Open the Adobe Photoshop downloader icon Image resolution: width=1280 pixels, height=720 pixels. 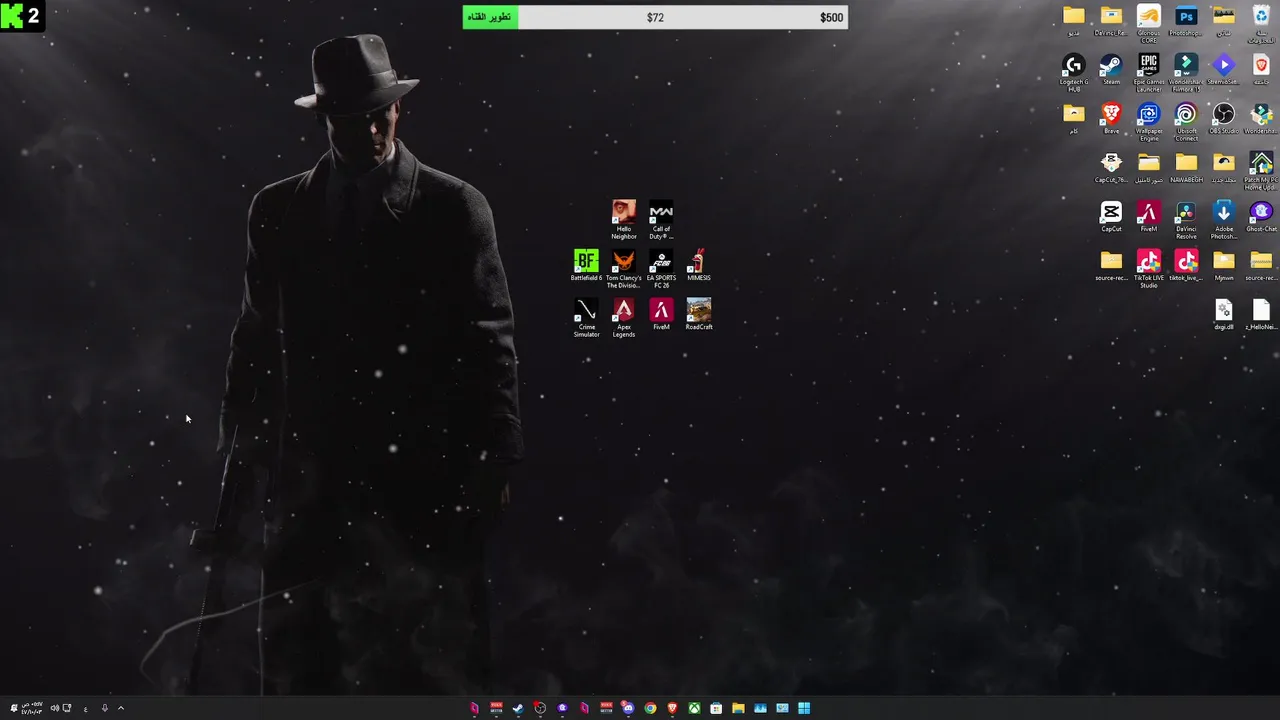click(x=1224, y=219)
